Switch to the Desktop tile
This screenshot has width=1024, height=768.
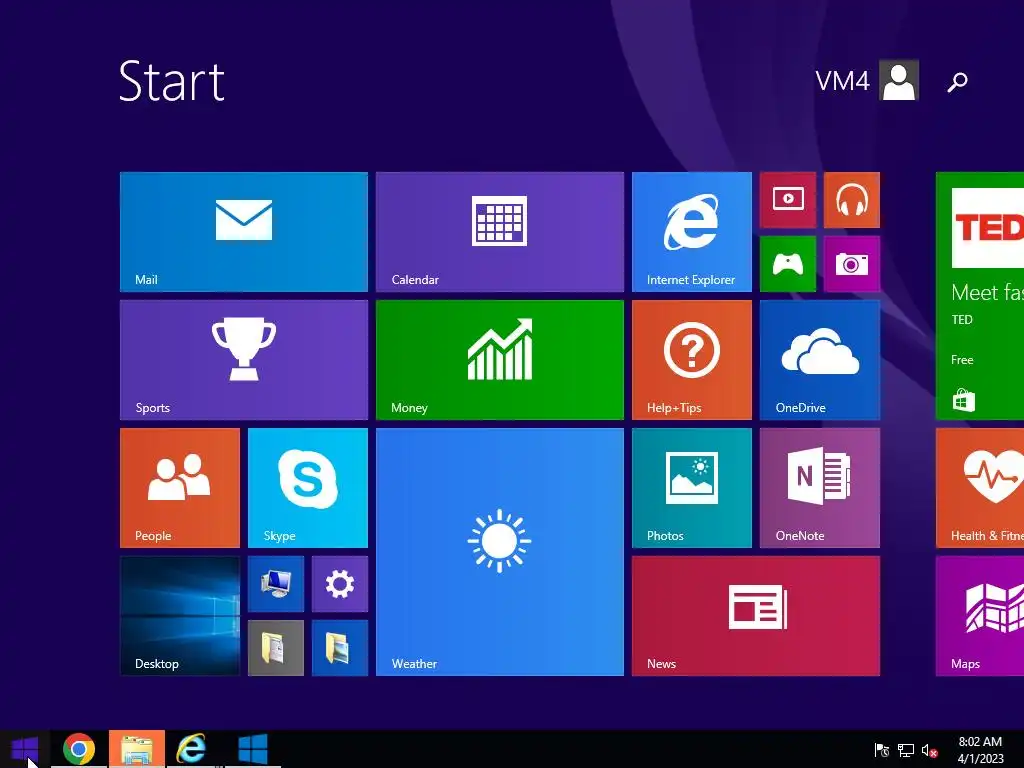pos(180,616)
